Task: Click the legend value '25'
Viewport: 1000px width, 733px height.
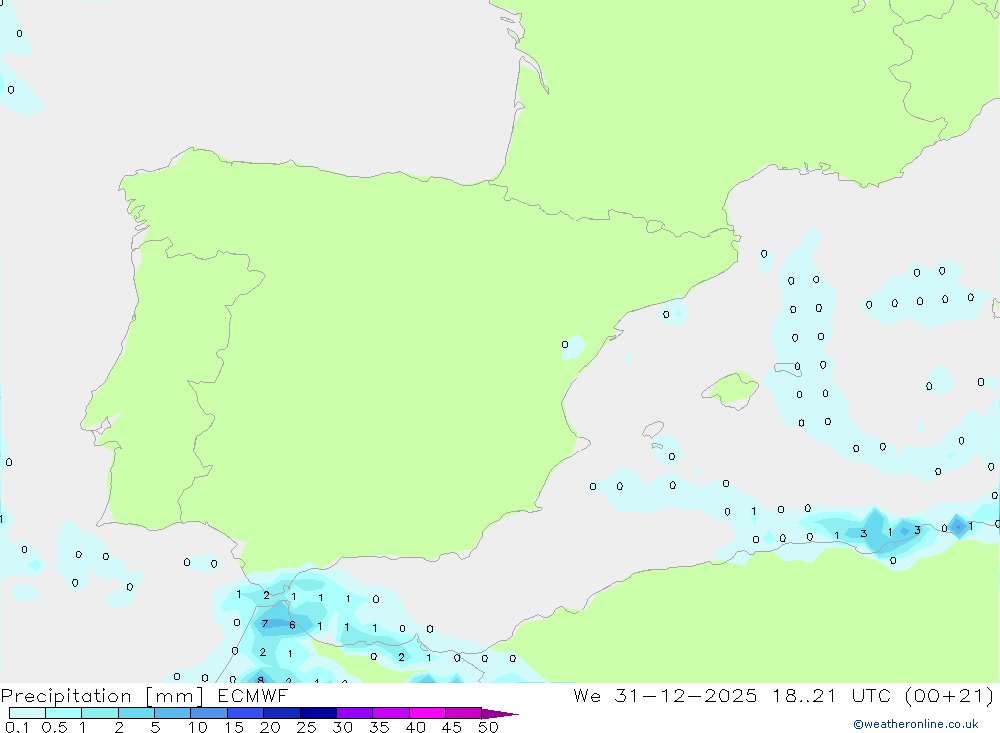Action: pyautogui.click(x=306, y=727)
